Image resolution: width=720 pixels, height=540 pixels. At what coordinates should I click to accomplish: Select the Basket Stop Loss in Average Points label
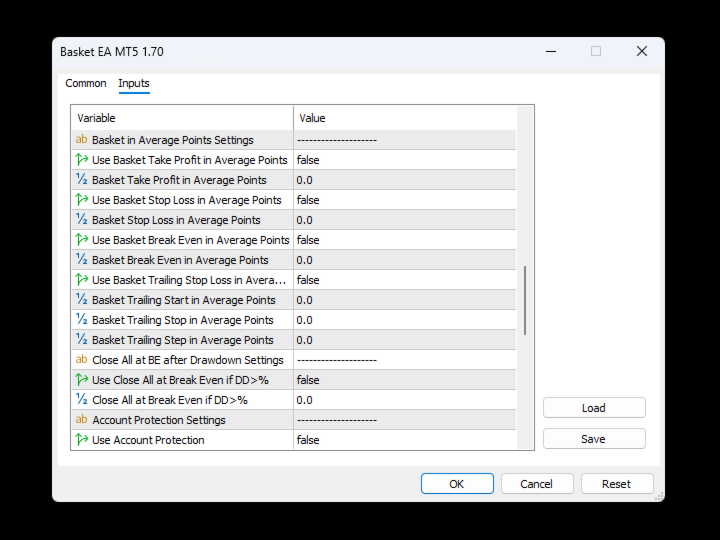click(176, 220)
